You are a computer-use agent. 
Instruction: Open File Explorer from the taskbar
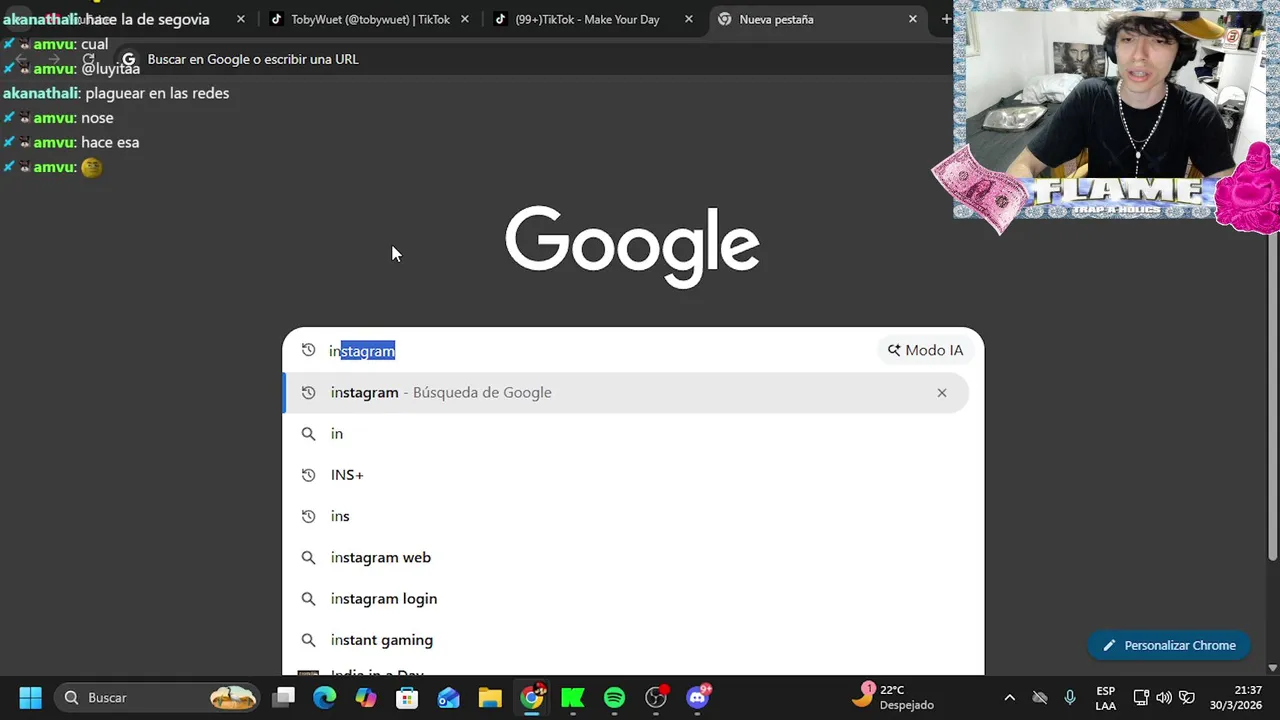(x=489, y=697)
